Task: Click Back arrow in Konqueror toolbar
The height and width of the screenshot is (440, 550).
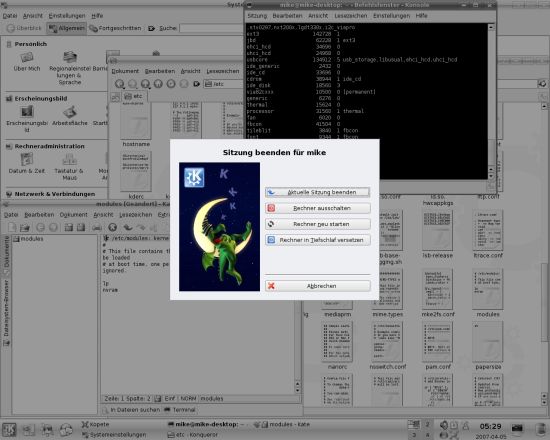Action: [120, 84]
